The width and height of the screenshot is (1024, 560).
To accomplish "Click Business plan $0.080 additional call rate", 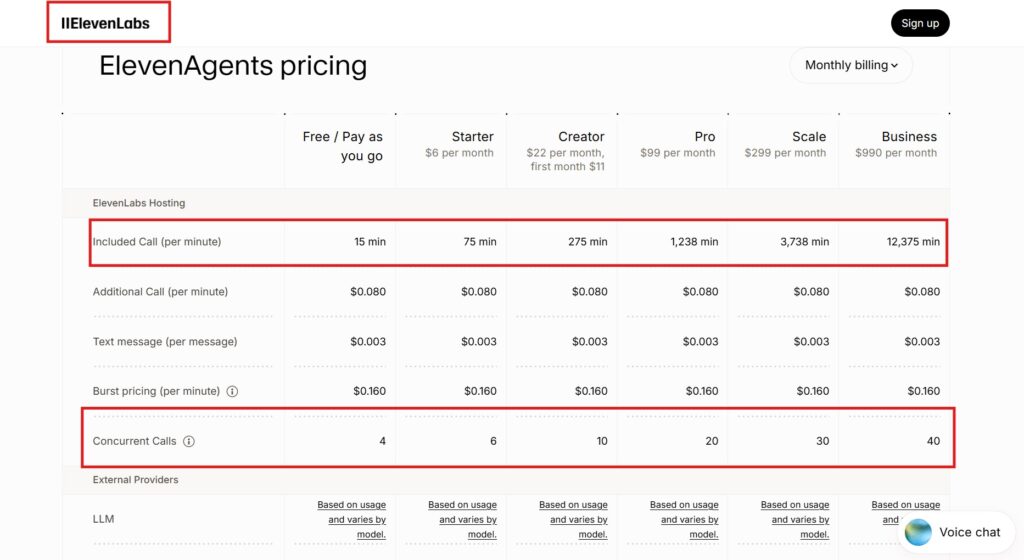I will point(922,292).
